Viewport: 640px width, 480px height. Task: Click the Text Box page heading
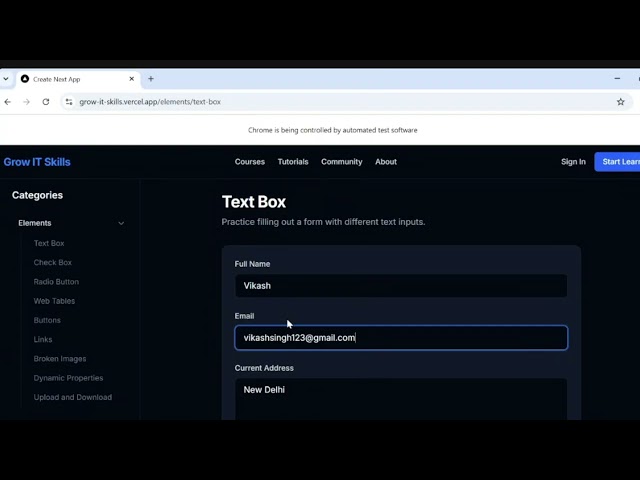(253, 202)
